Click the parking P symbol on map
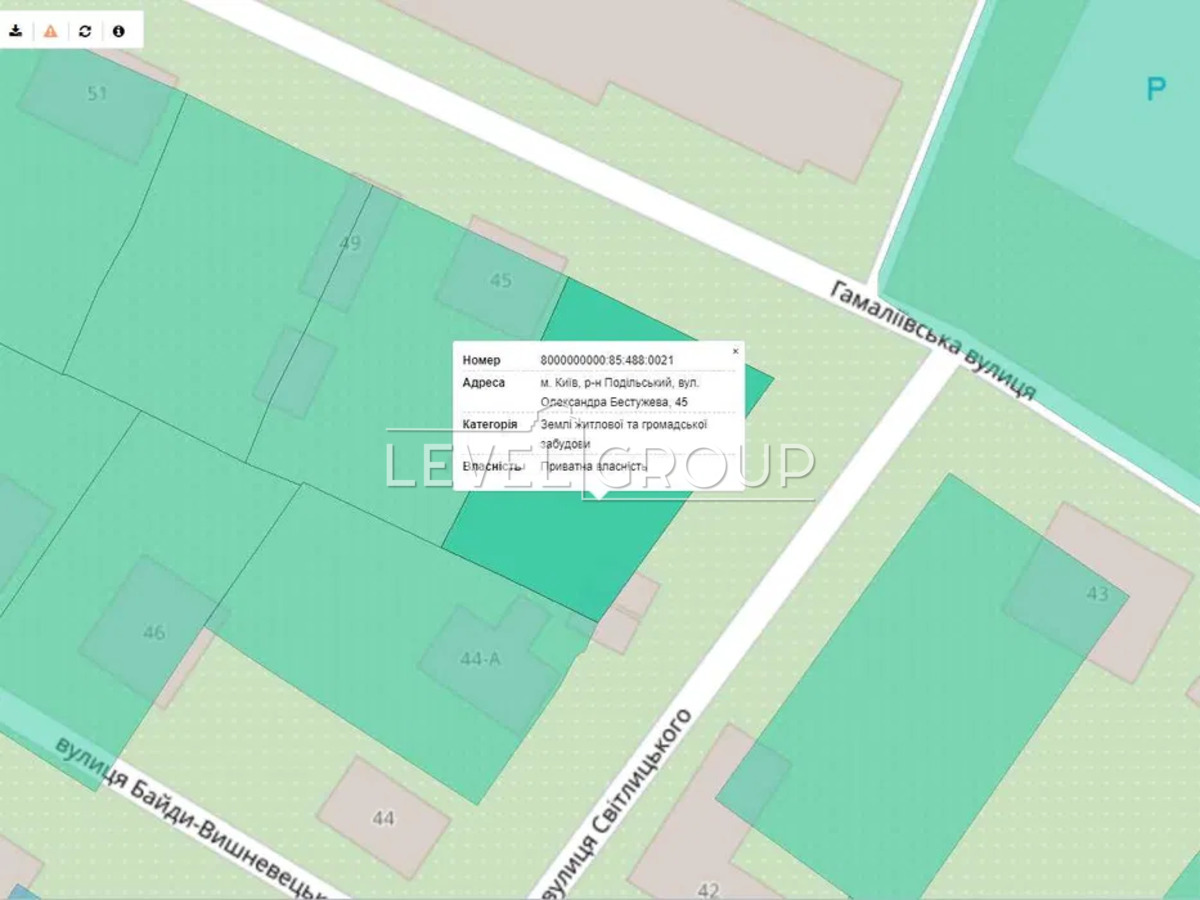1200x900 pixels. pyautogui.click(x=1156, y=90)
